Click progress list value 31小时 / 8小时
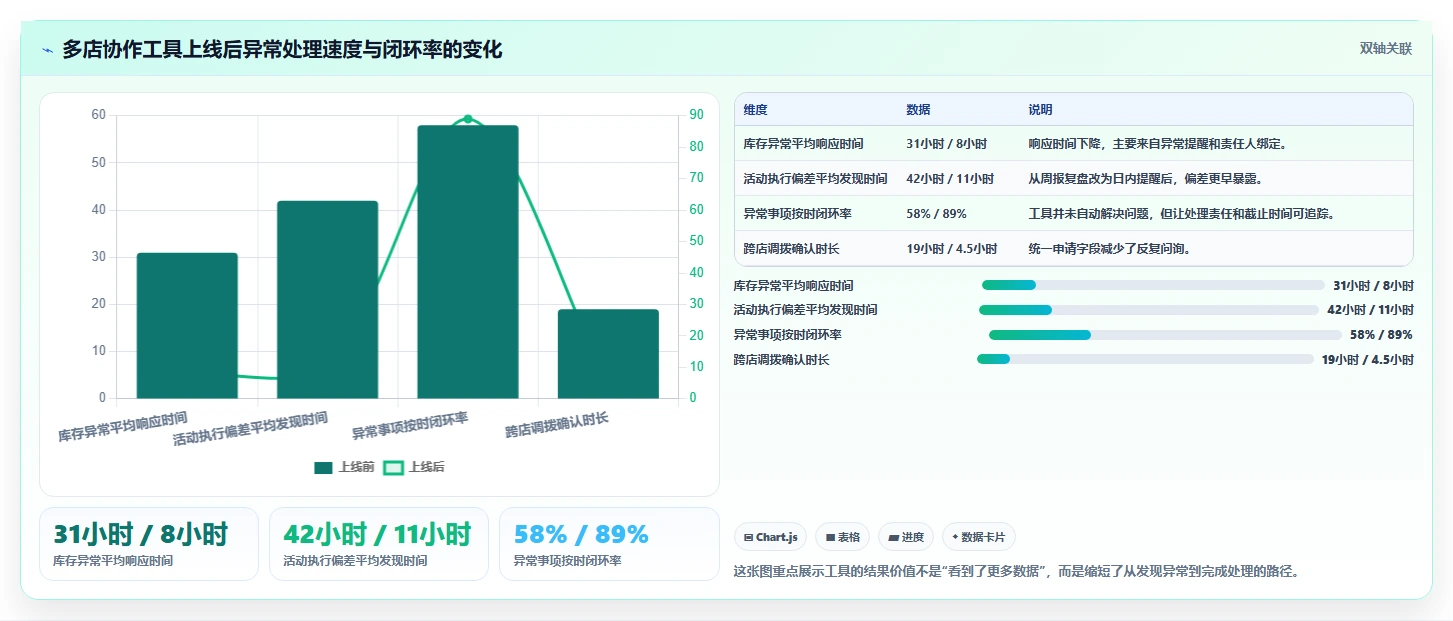 (x=1373, y=285)
